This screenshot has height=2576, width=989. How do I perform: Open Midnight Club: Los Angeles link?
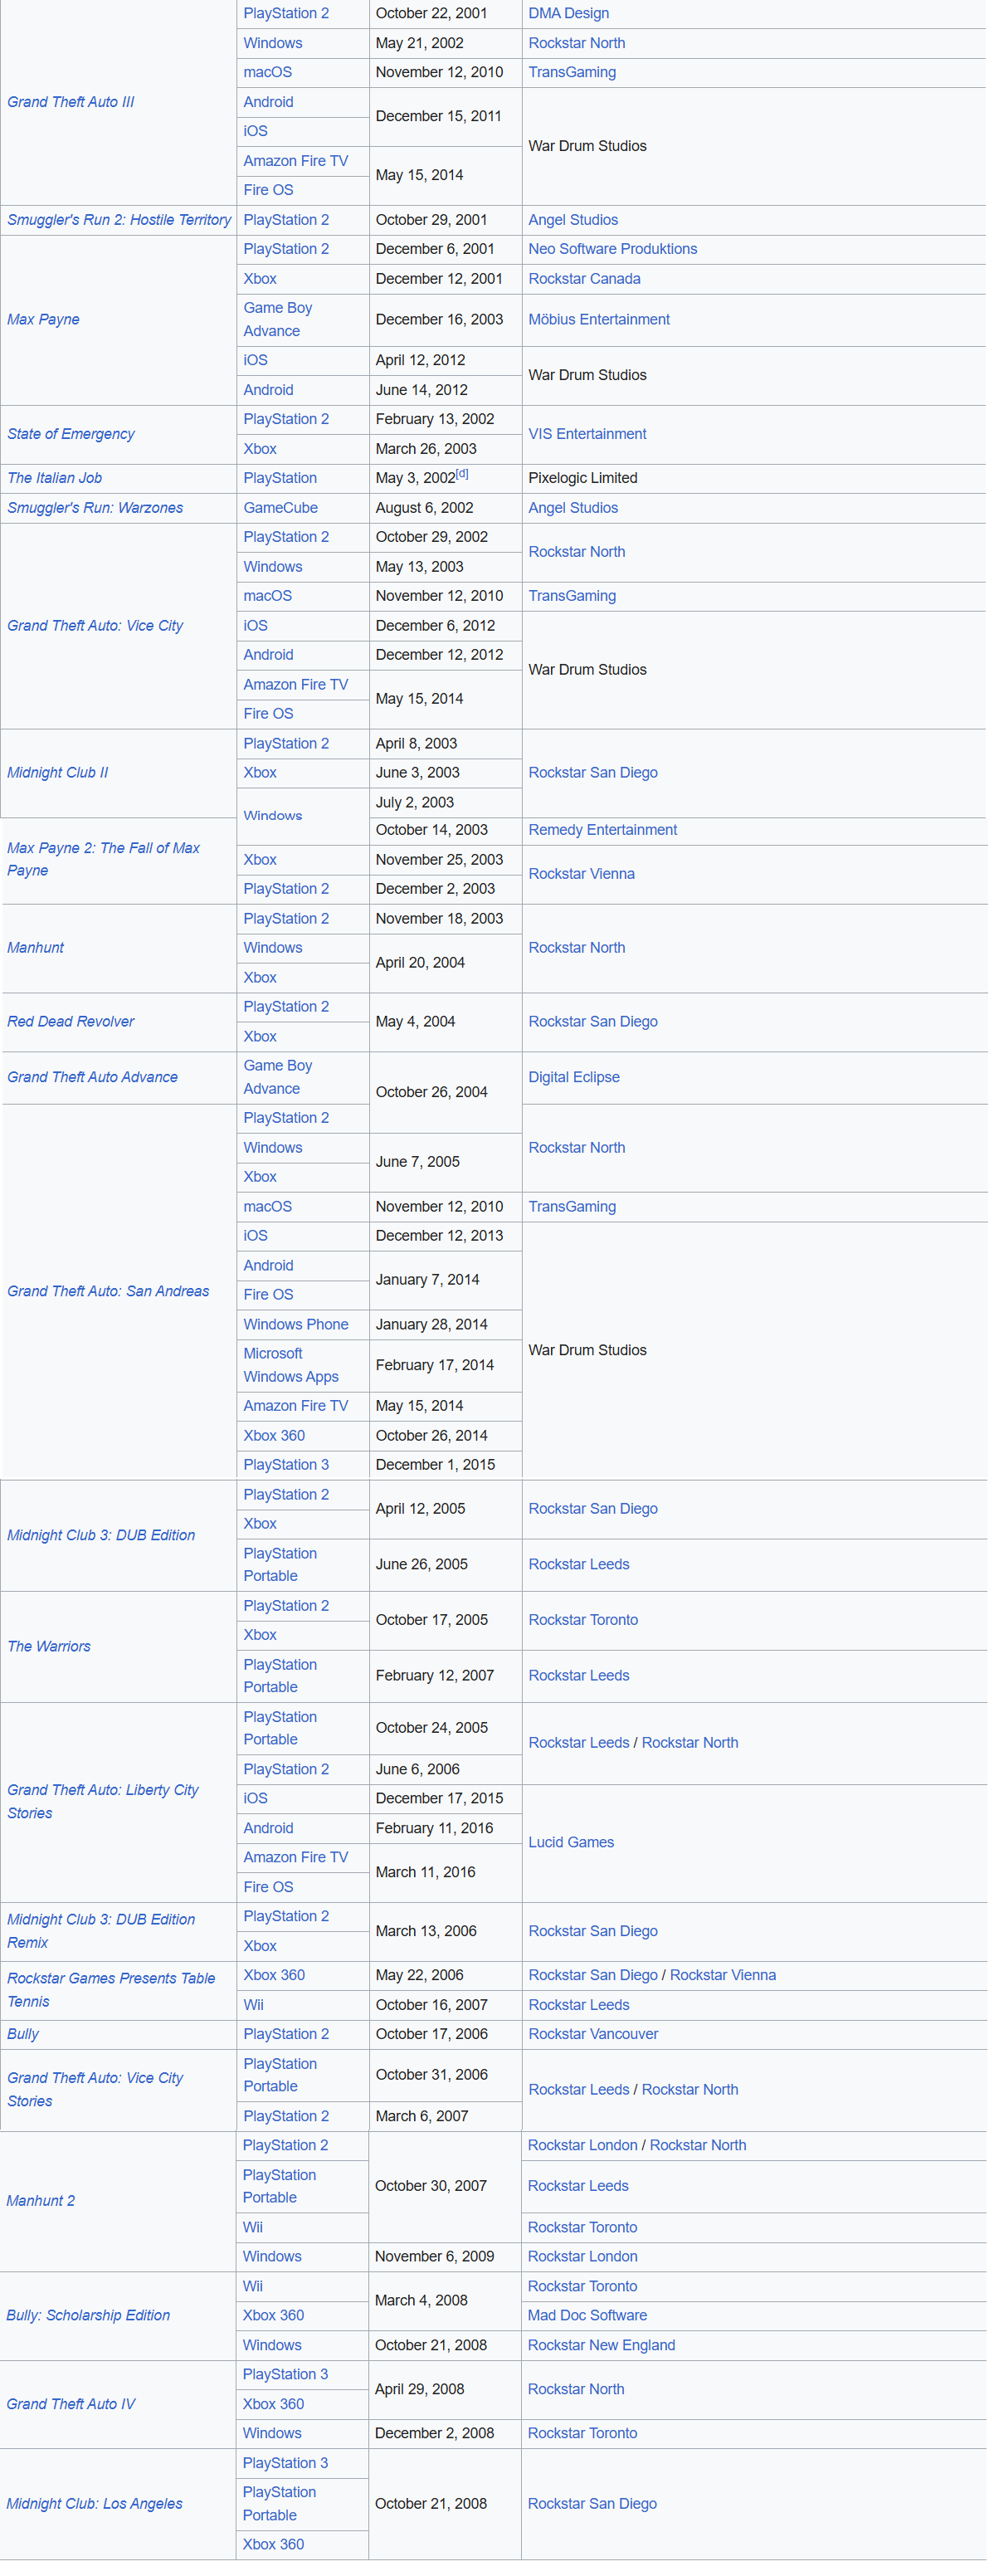click(x=94, y=2504)
